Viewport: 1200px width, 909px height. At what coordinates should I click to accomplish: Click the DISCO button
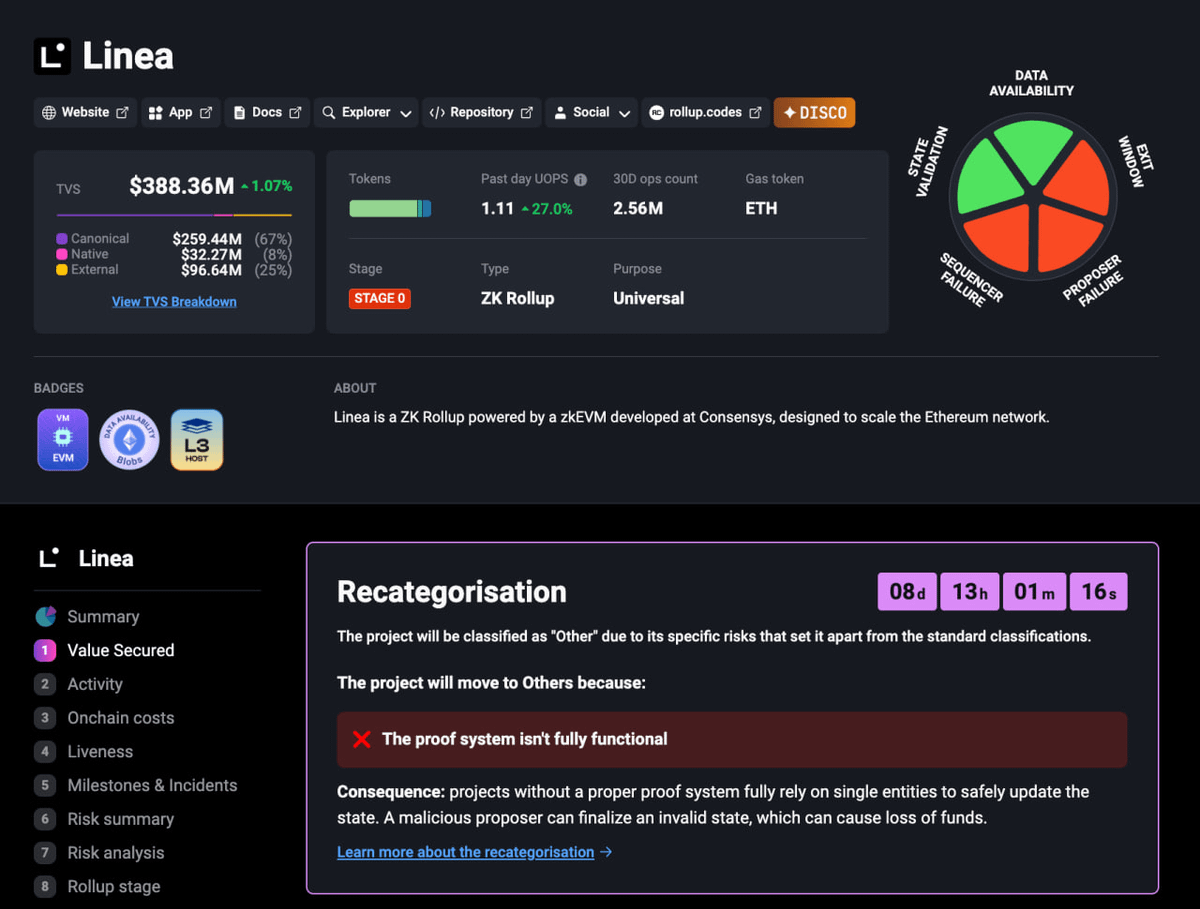pyautogui.click(x=814, y=113)
